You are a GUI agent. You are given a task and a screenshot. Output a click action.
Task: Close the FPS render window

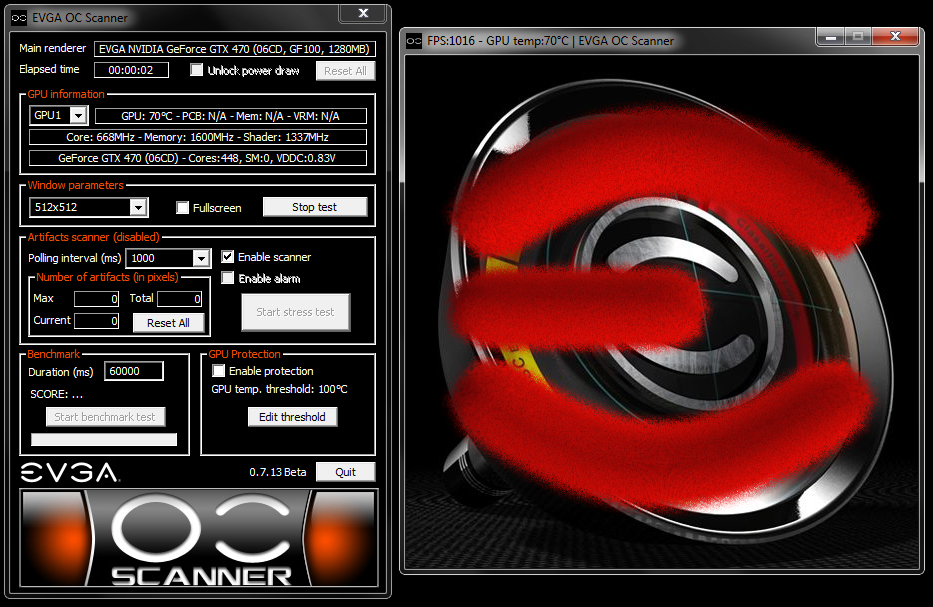click(896, 36)
